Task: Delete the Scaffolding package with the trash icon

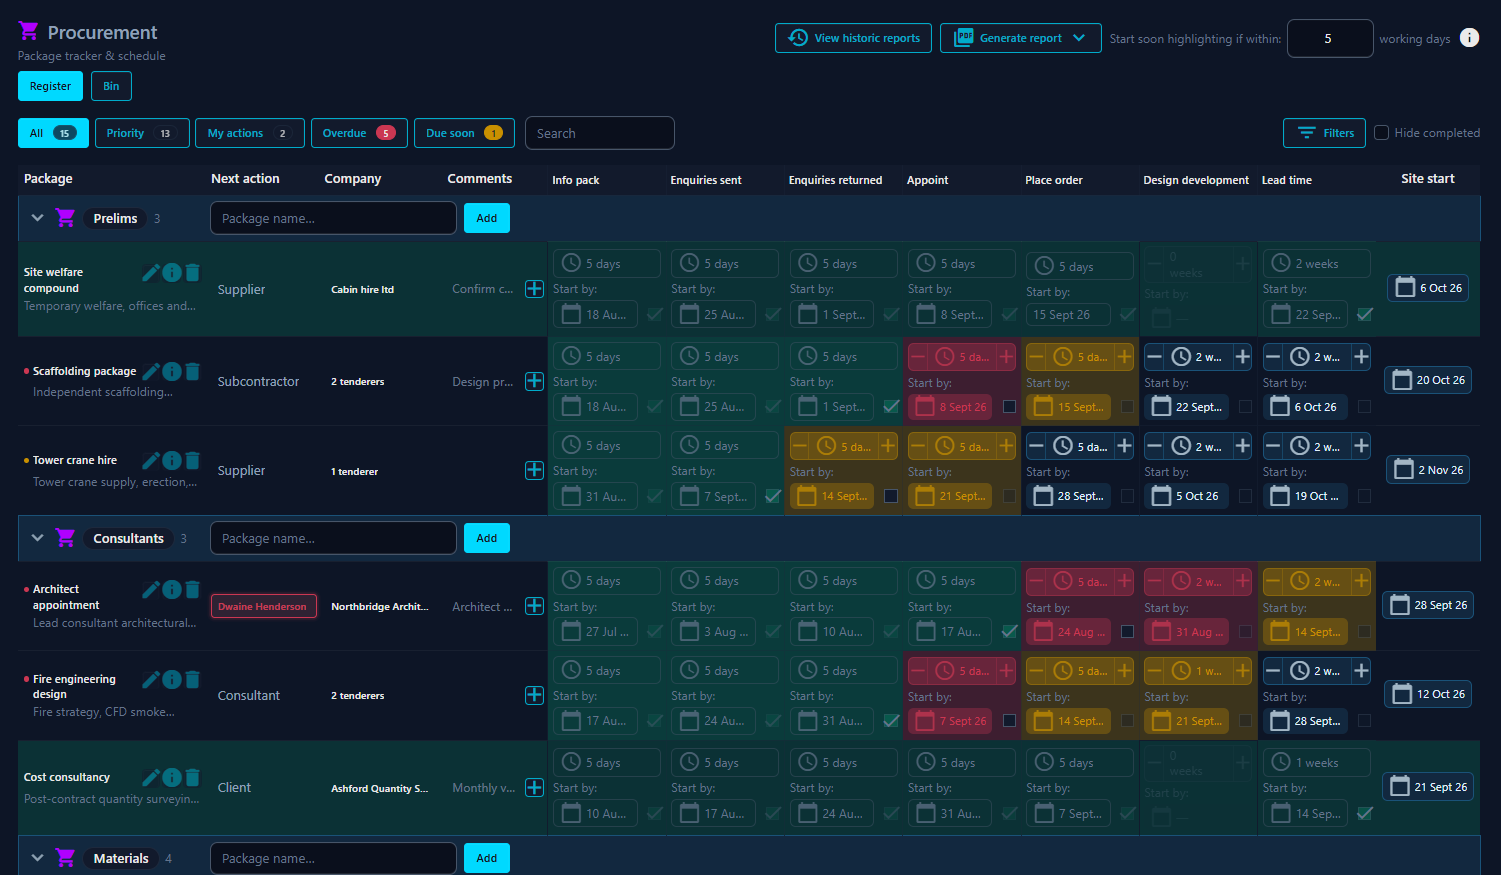Action: pyautogui.click(x=192, y=371)
